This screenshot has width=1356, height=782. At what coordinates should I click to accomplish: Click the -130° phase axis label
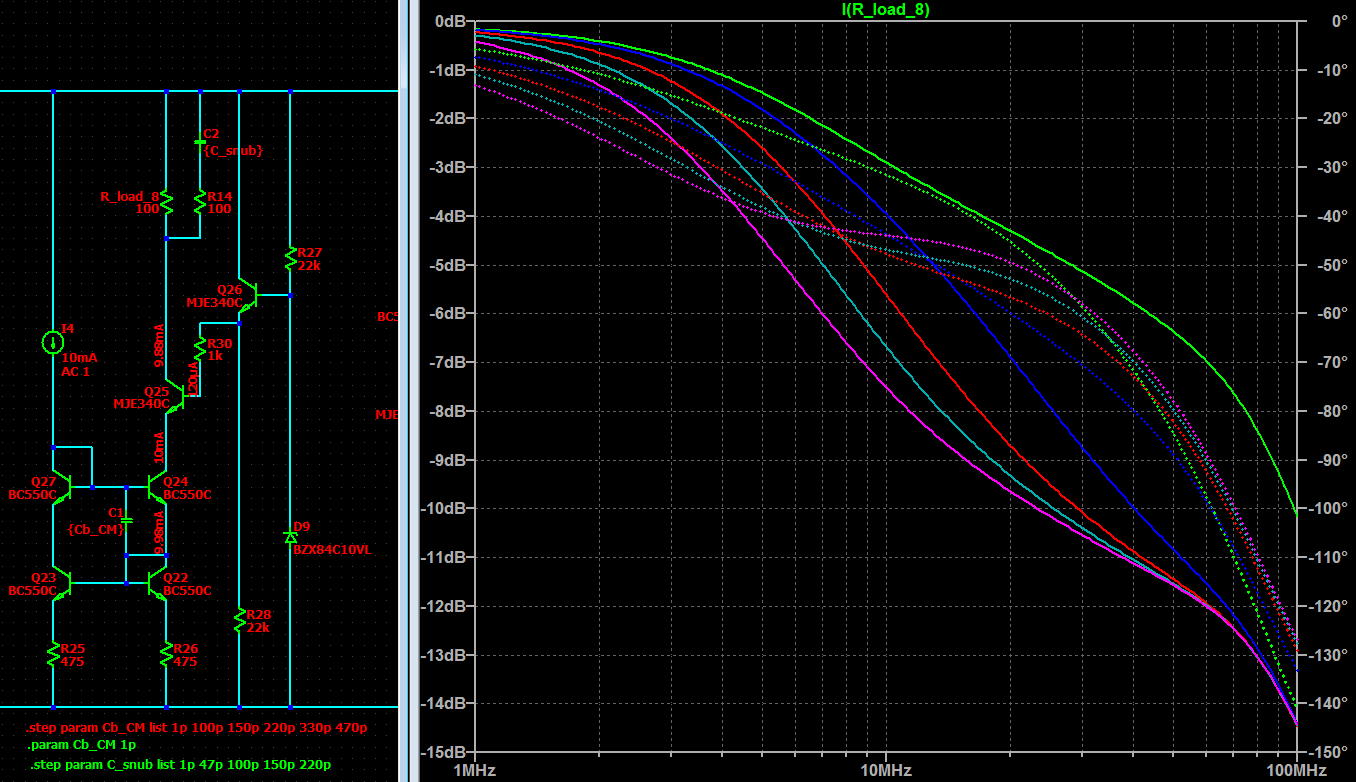click(1329, 655)
